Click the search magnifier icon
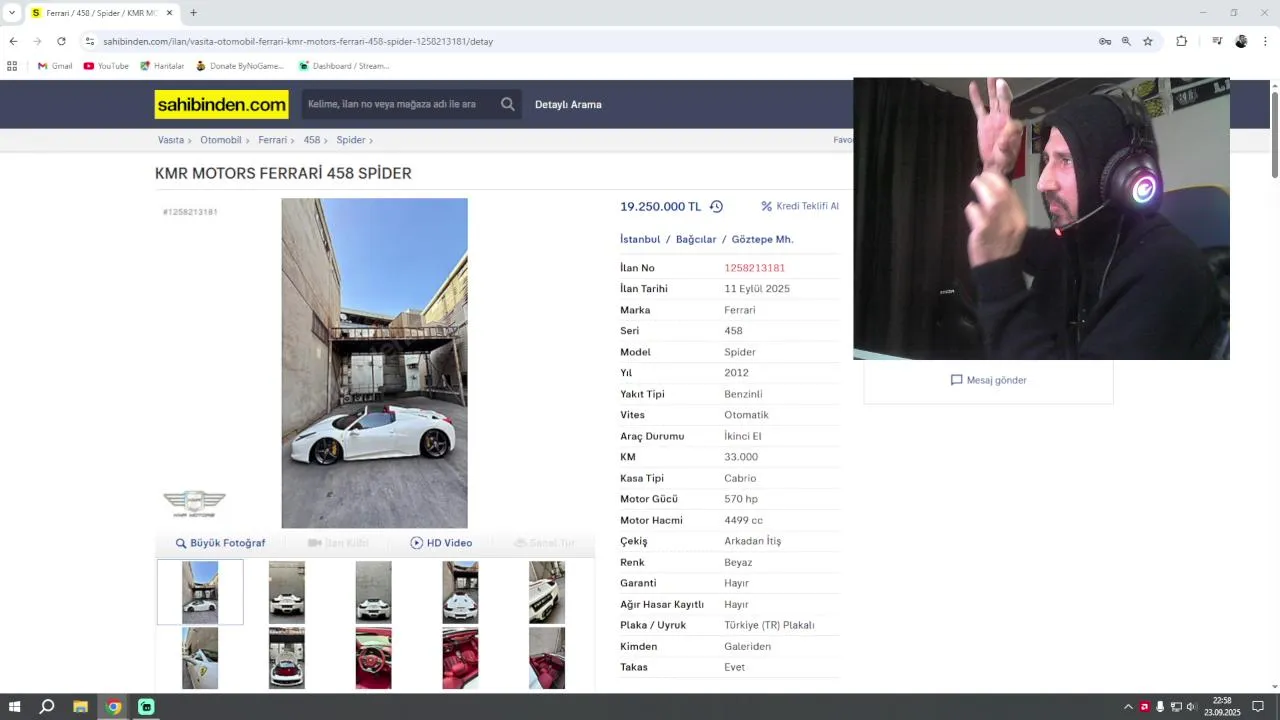Viewport: 1280px width, 720px height. pyautogui.click(x=508, y=104)
